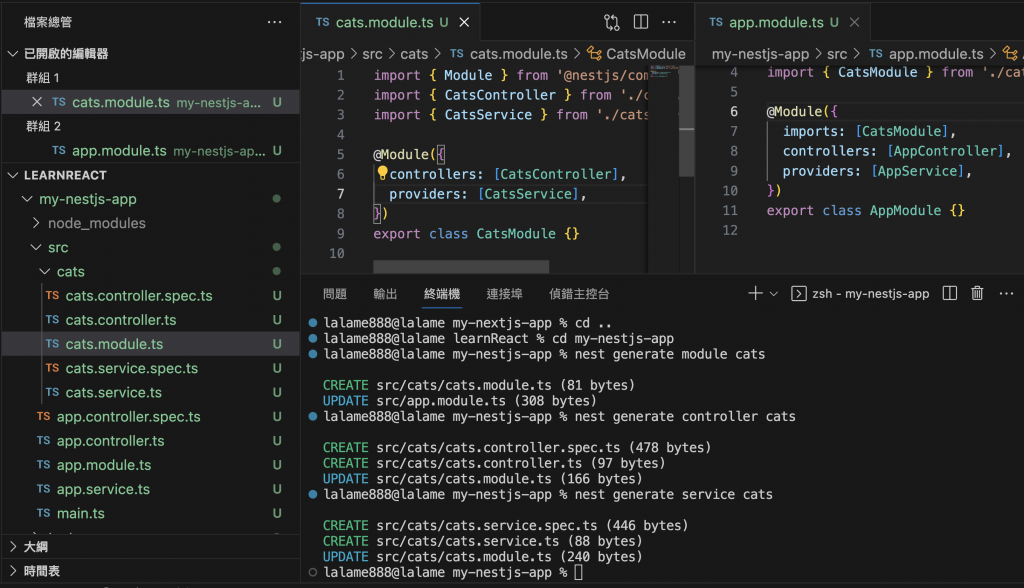This screenshot has width=1024, height=588.
Task: Click 群組 2 editor group label
Action: tap(43, 126)
